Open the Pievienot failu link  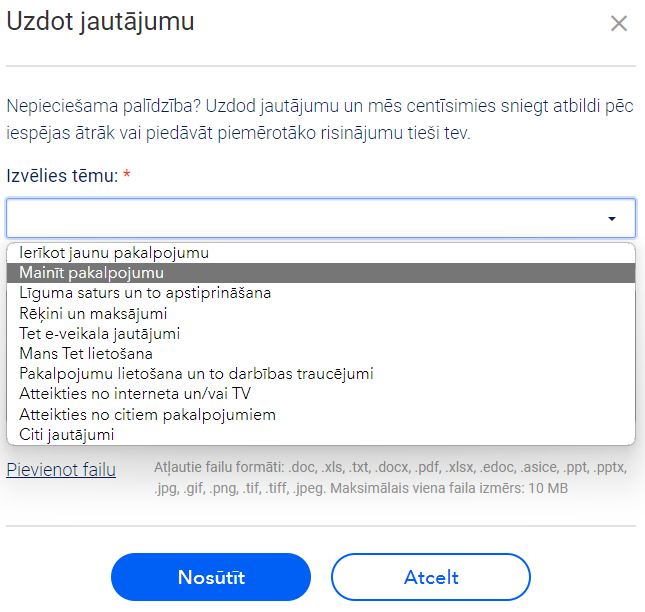point(61,470)
